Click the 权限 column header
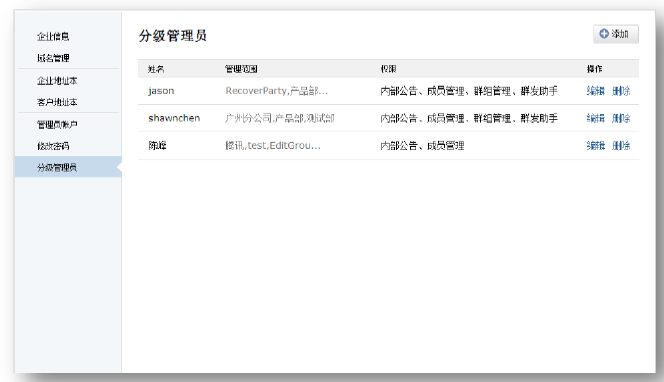Image resolution: width=664 pixels, height=382 pixels. tap(388, 69)
